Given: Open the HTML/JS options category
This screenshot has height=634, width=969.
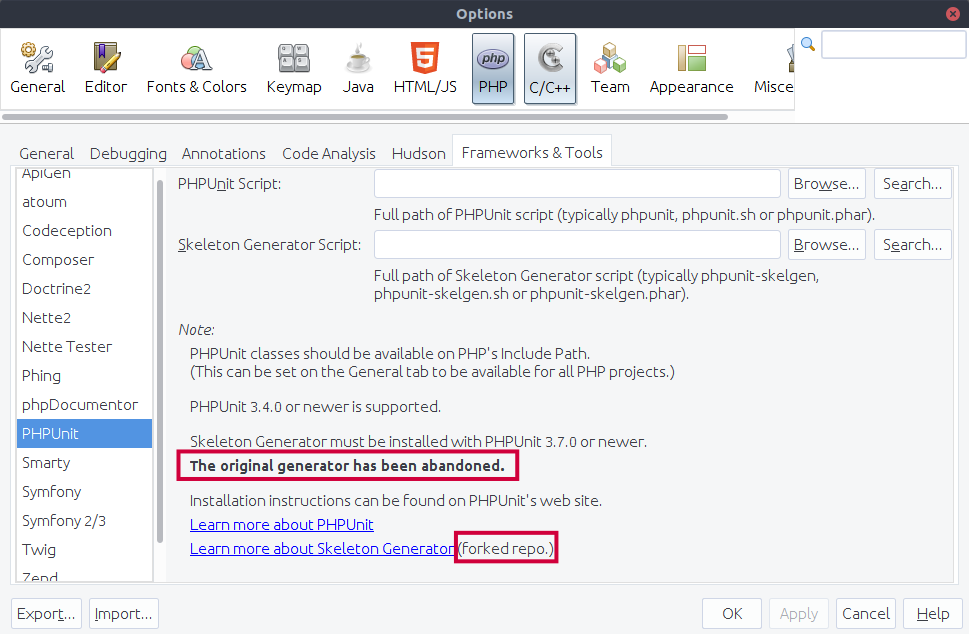Looking at the screenshot, I should pos(425,69).
